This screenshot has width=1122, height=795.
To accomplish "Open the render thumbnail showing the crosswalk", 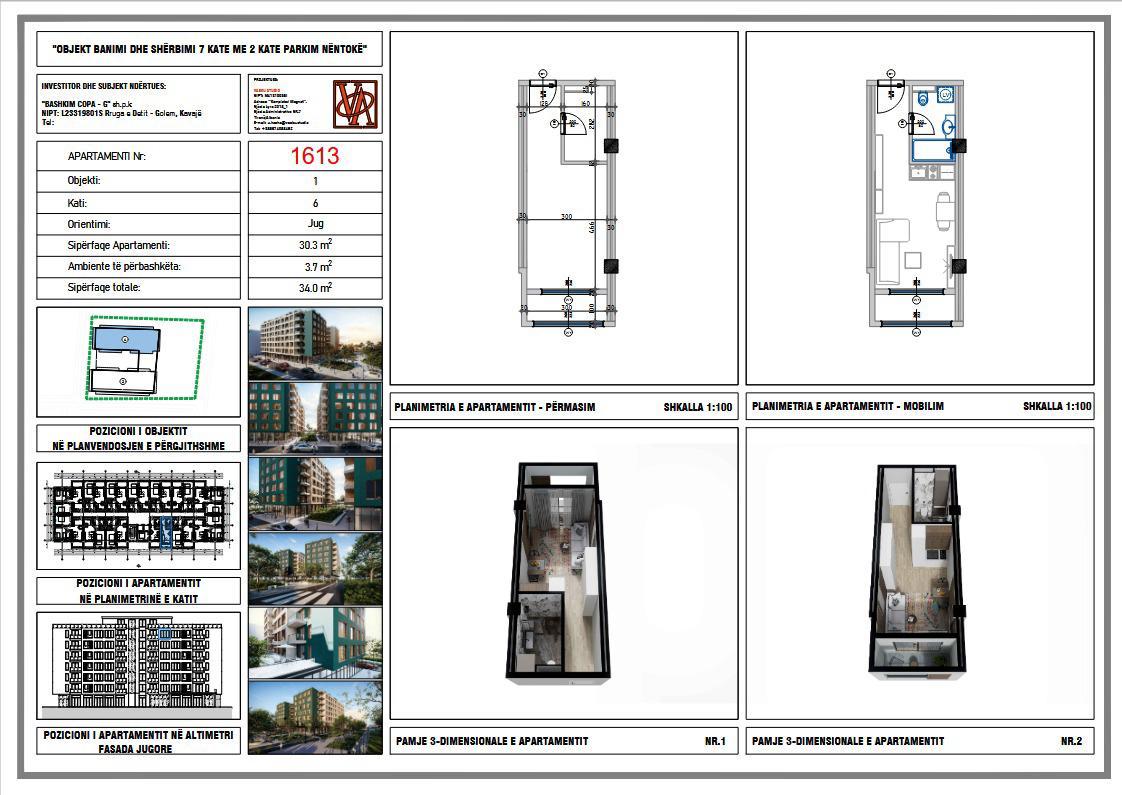I will [x=314, y=568].
